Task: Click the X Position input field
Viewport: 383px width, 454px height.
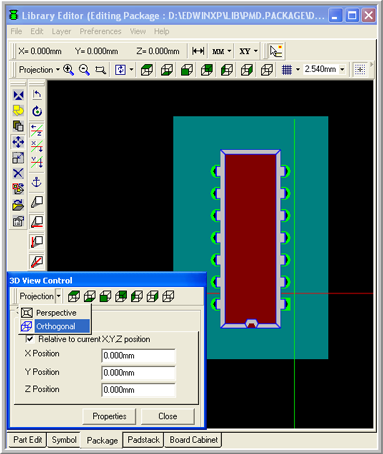Action: (138, 355)
